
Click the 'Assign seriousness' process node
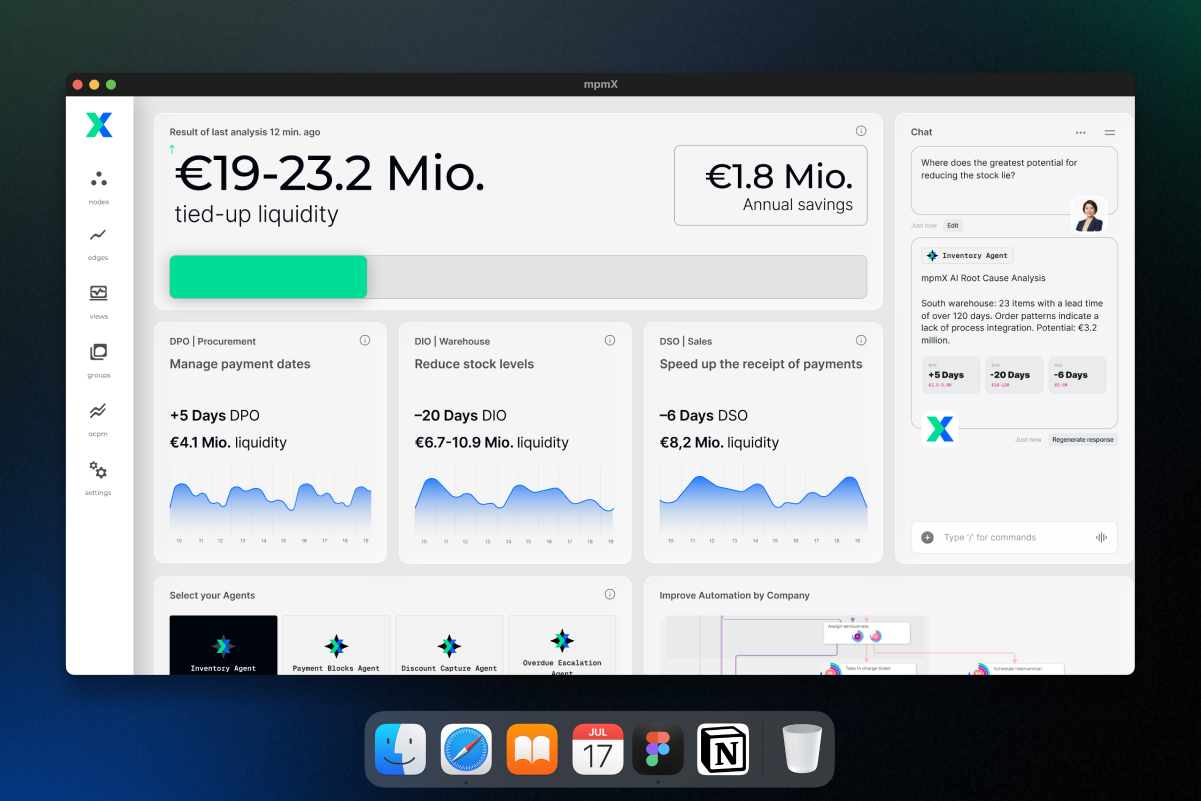866,633
